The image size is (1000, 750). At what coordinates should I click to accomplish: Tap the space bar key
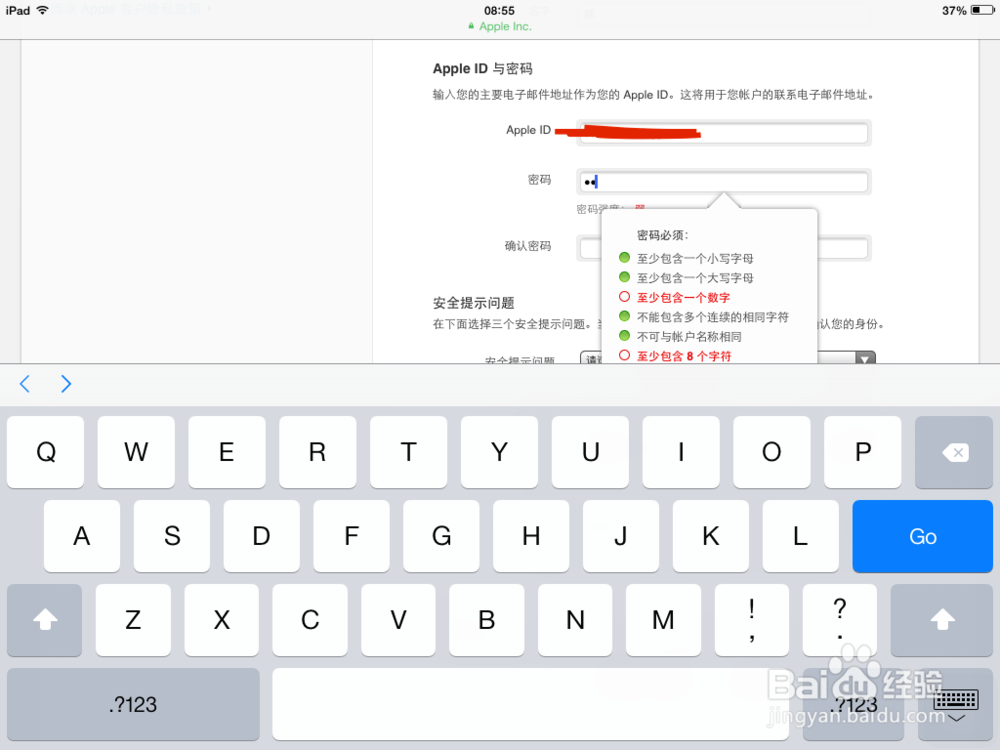tap(530, 704)
